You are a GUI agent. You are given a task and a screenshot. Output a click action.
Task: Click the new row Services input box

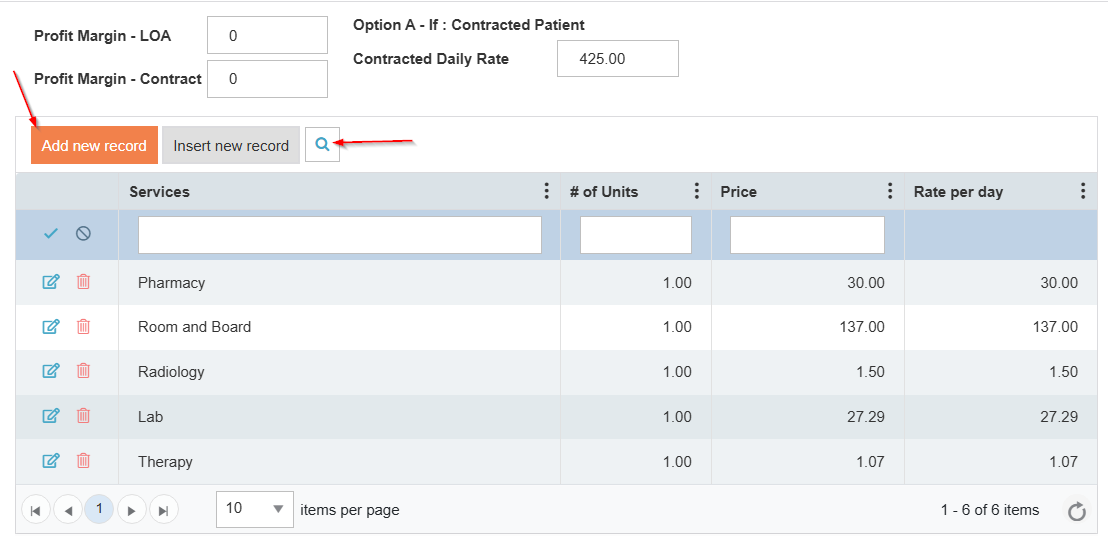click(x=339, y=235)
